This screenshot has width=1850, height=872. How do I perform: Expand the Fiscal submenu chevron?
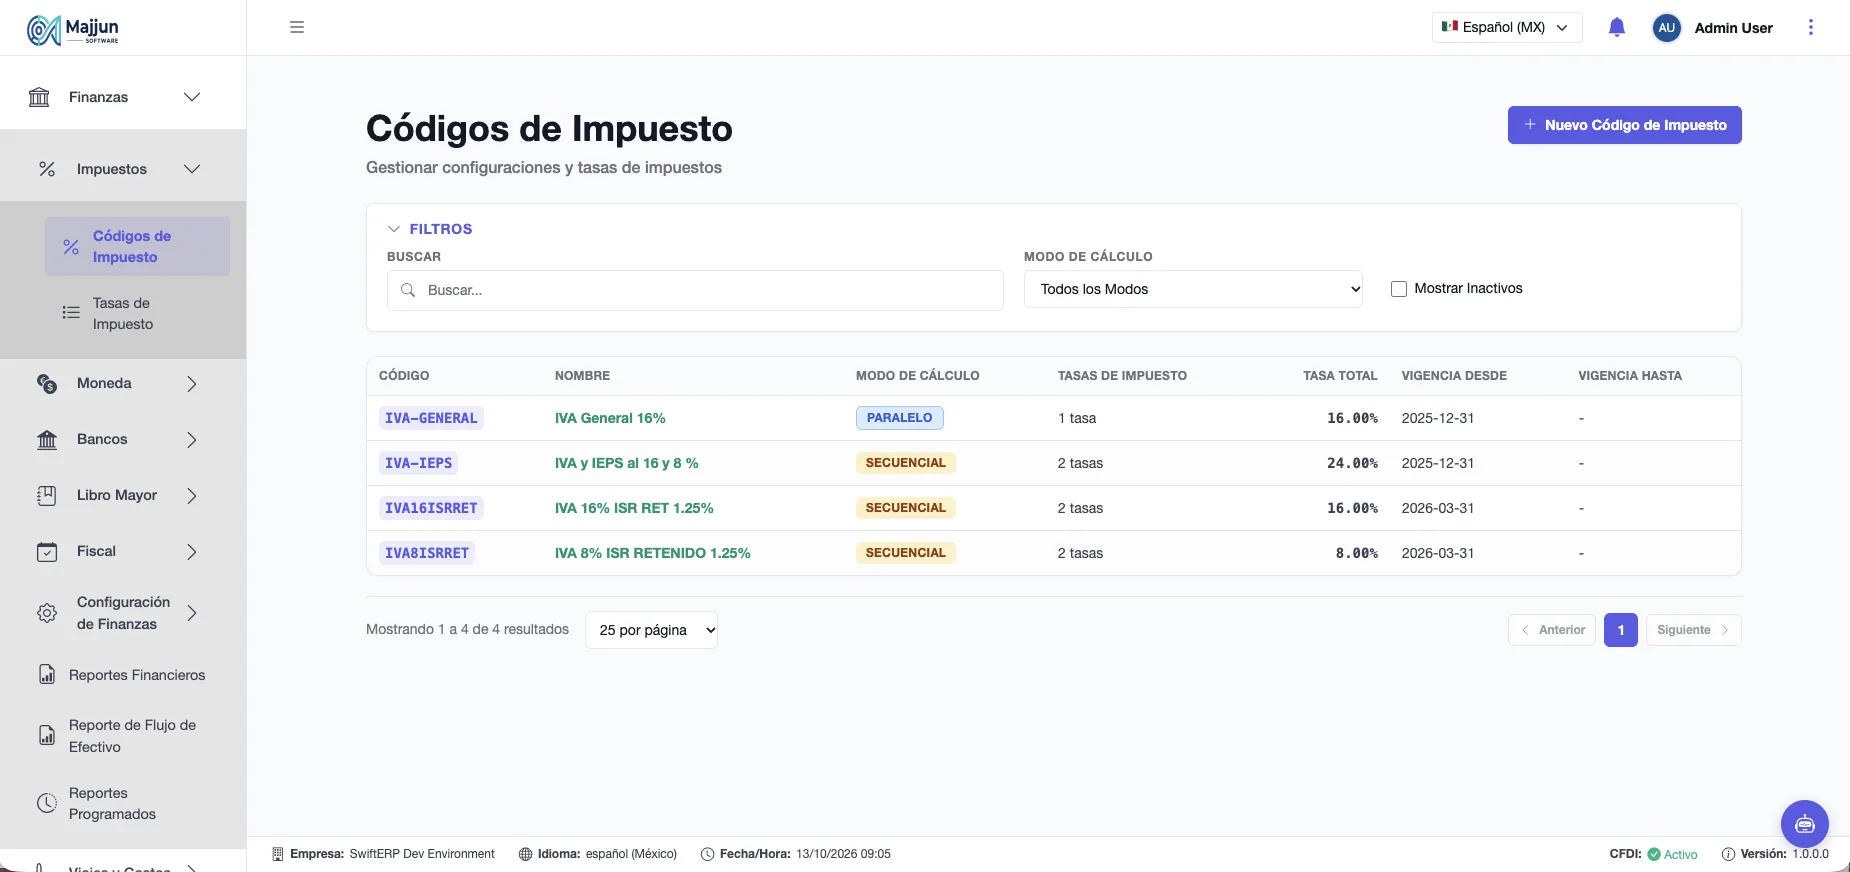pyautogui.click(x=192, y=552)
